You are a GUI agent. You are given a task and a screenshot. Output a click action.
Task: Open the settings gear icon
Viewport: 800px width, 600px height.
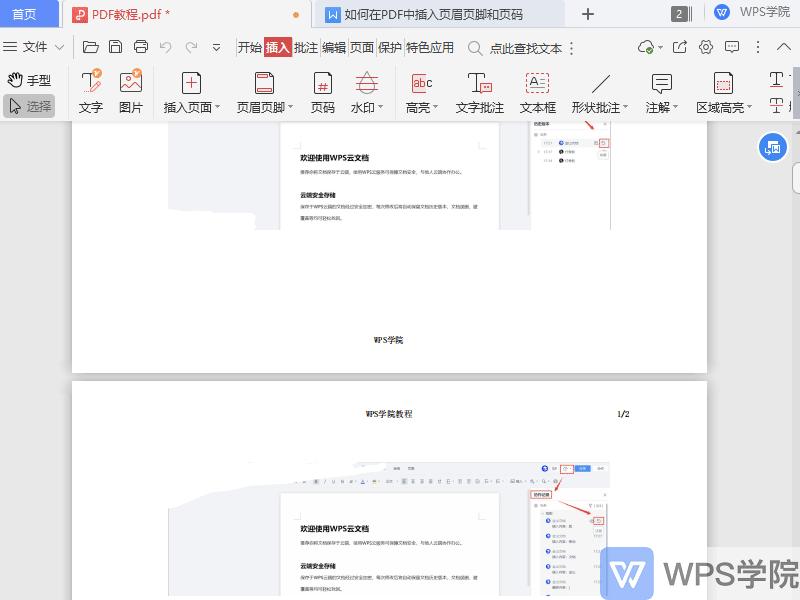pos(705,47)
